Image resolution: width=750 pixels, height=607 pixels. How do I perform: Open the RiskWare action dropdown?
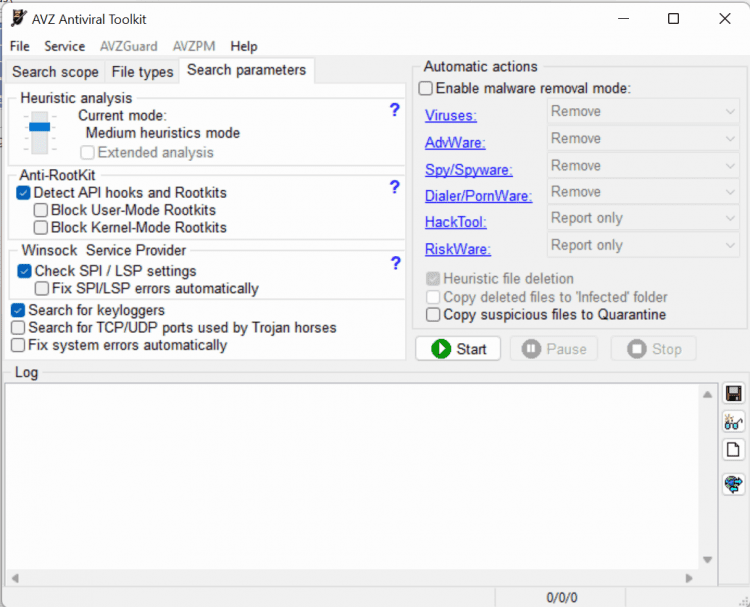point(643,245)
